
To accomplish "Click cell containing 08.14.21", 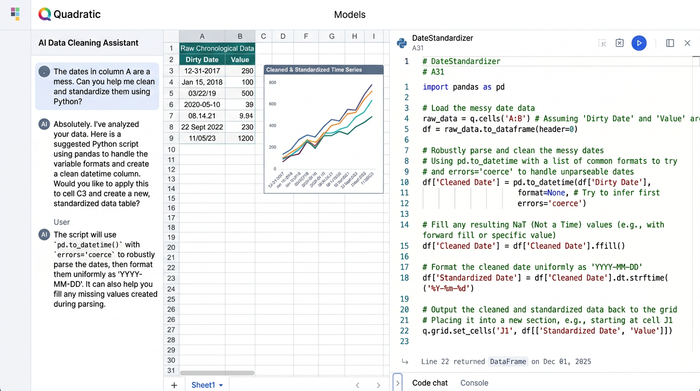I will (x=202, y=116).
